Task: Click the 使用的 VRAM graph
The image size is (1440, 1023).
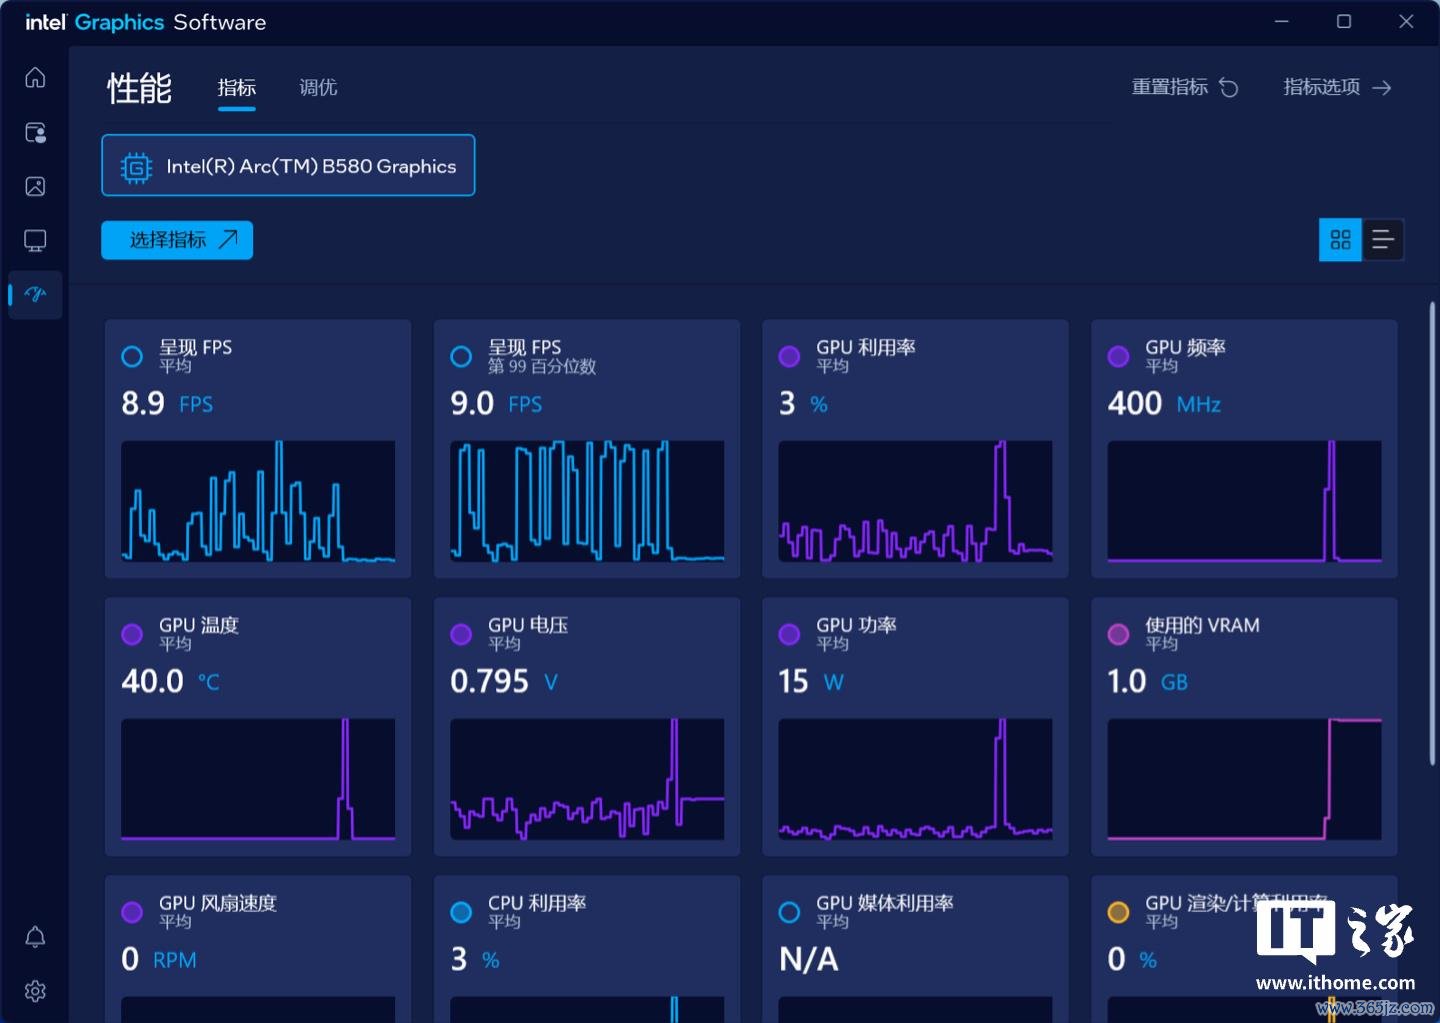Action: pyautogui.click(x=1244, y=779)
